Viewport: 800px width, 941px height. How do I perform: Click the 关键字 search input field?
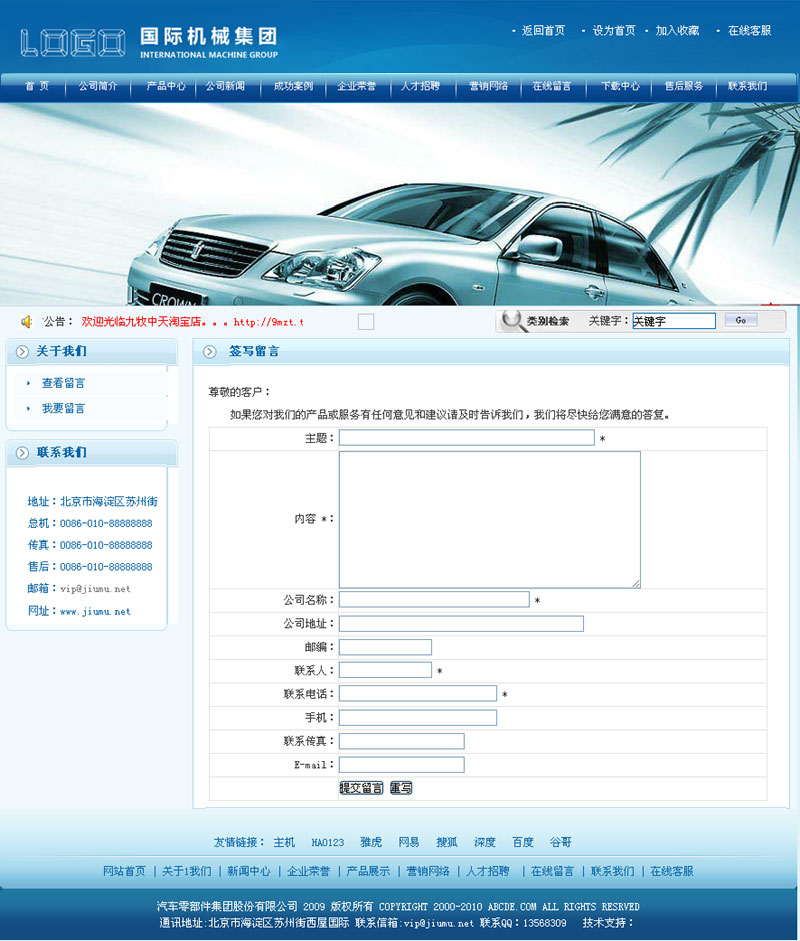[674, 321]
